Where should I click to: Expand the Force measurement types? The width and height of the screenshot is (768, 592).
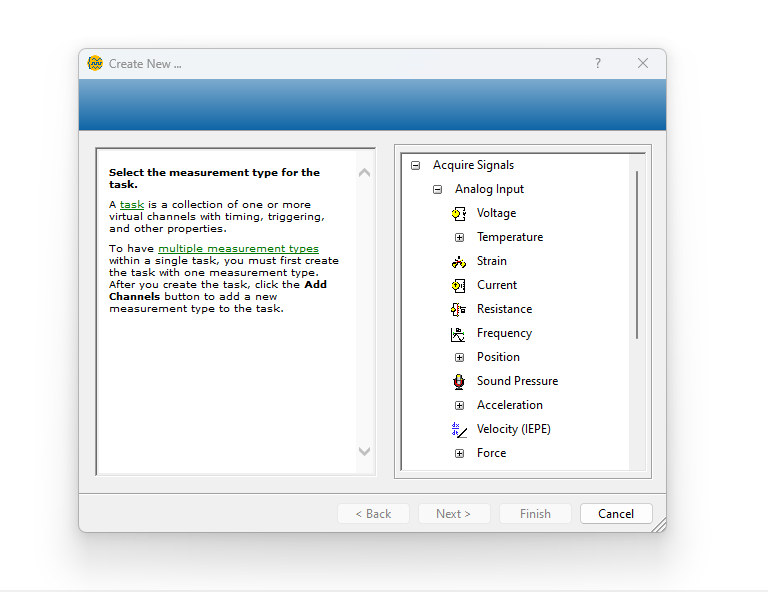click(459, 453)
